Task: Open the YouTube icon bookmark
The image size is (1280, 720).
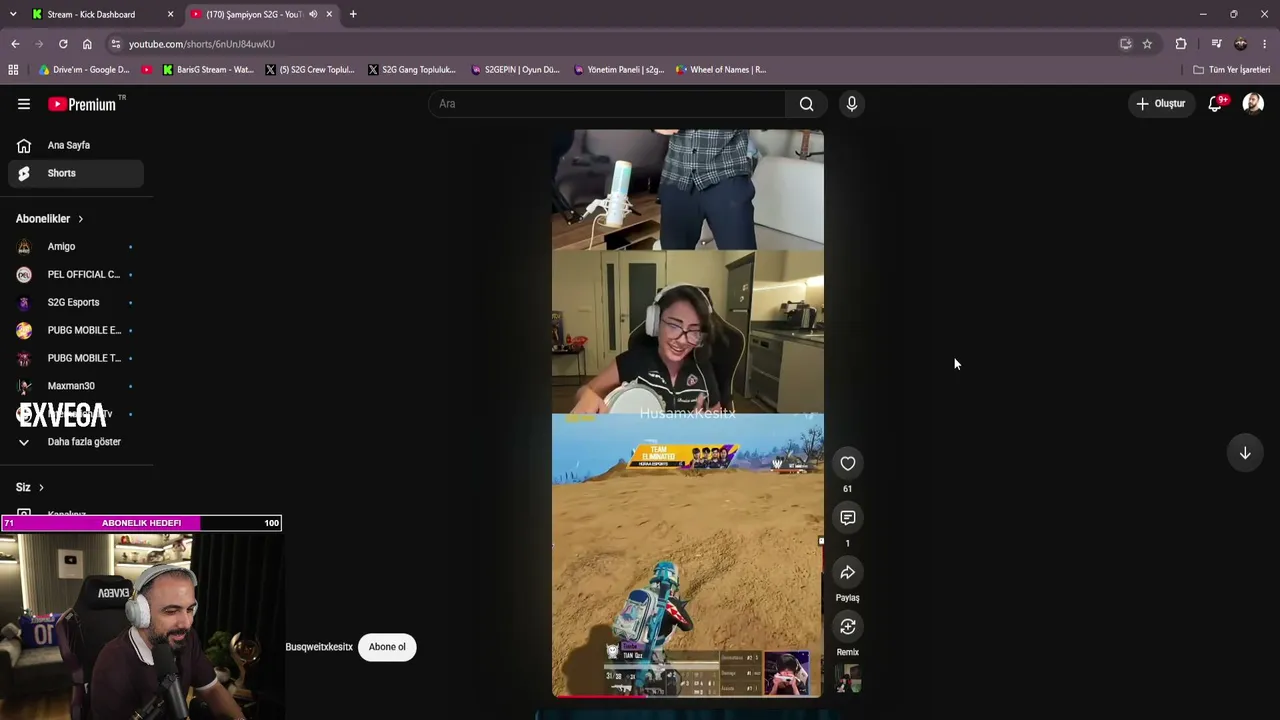Action: click(147, 70)
